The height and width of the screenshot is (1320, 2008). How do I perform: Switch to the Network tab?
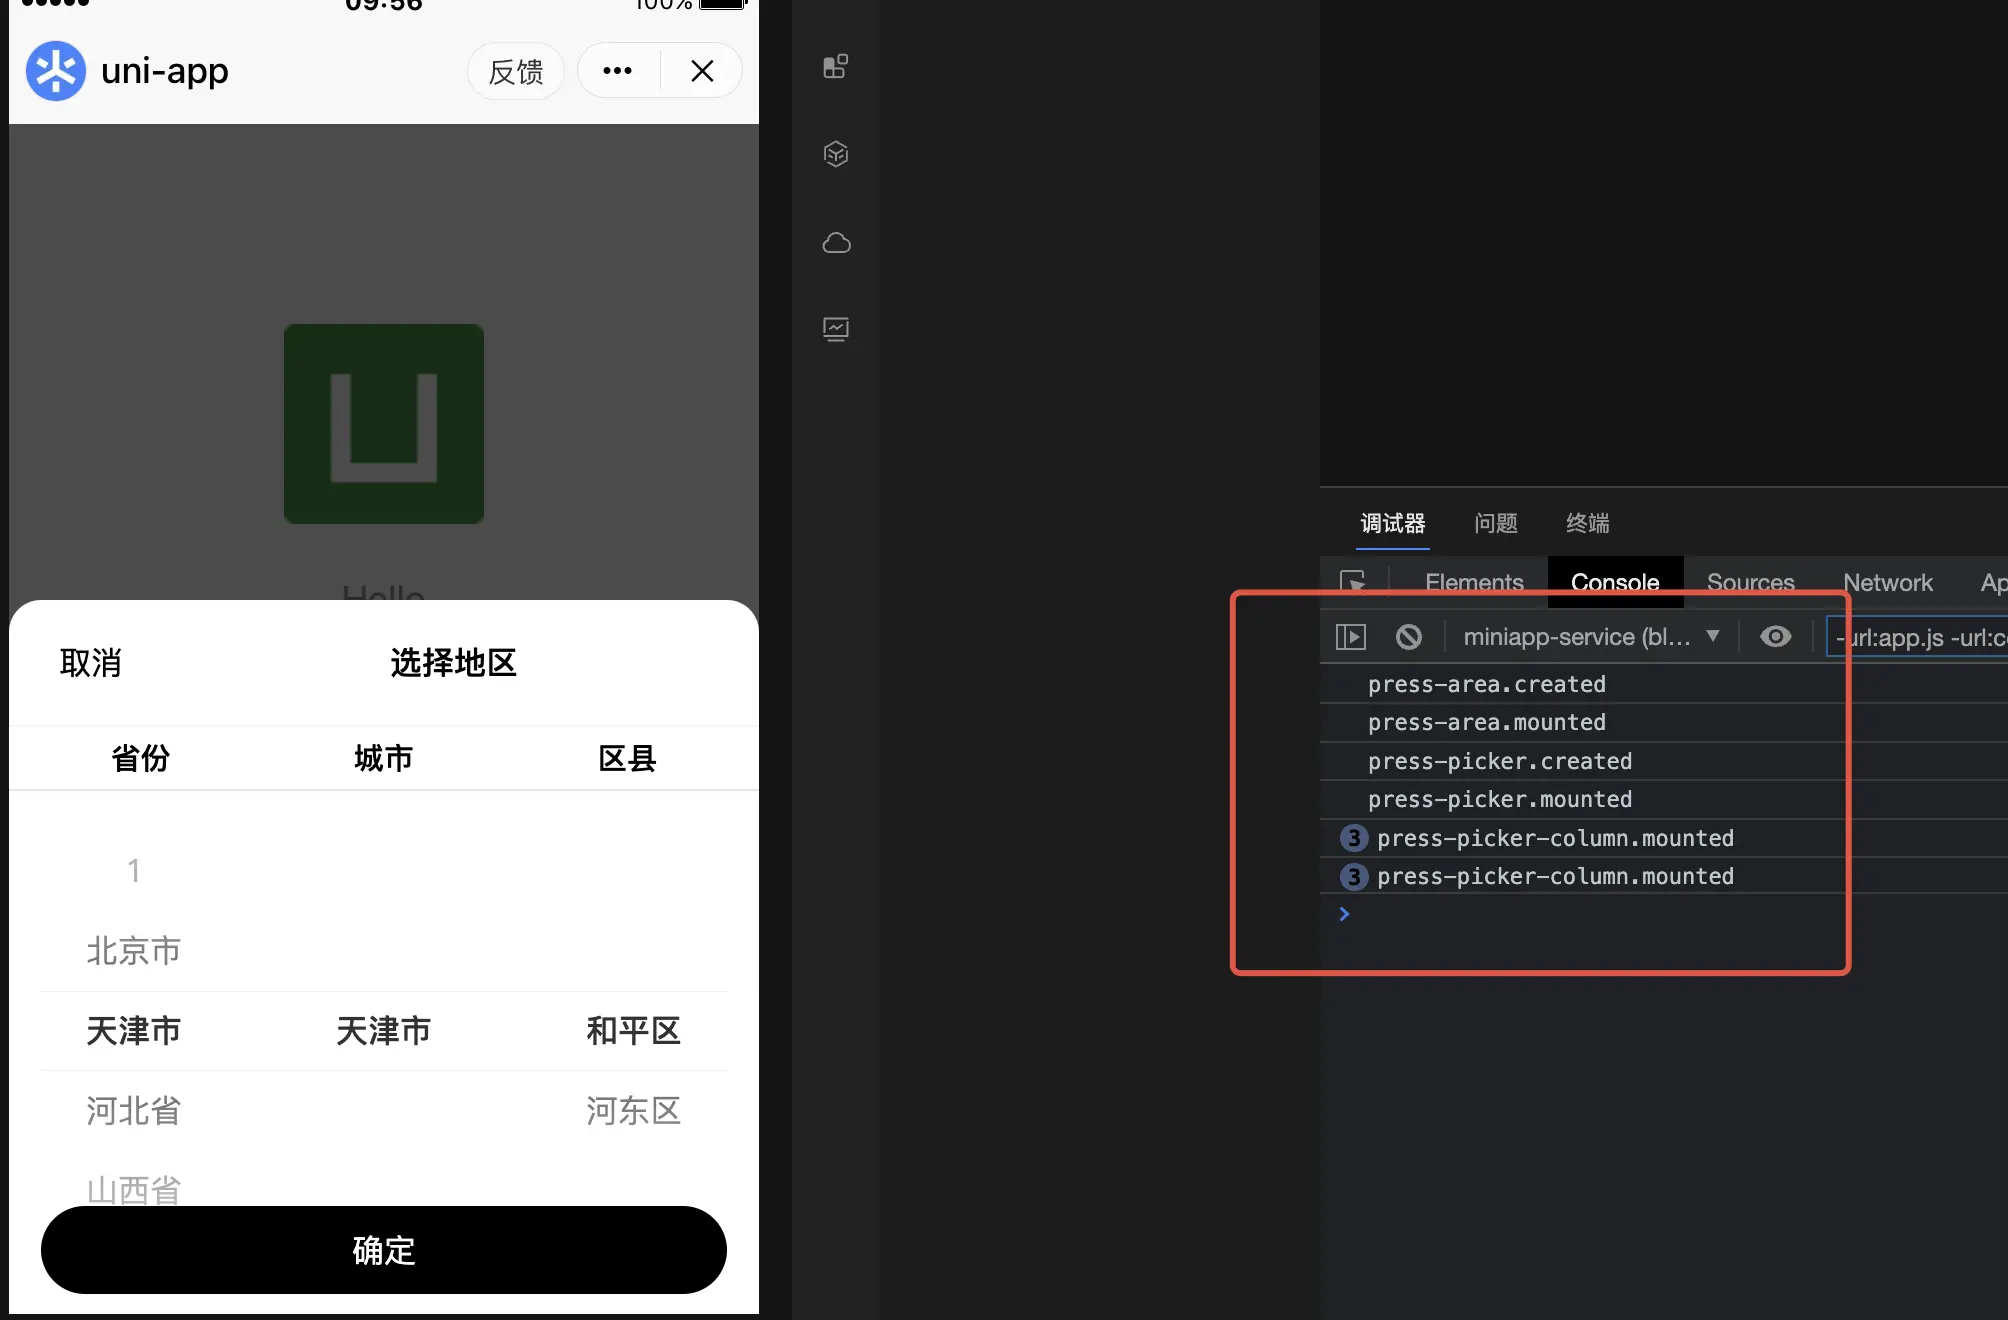[1887, 582]
